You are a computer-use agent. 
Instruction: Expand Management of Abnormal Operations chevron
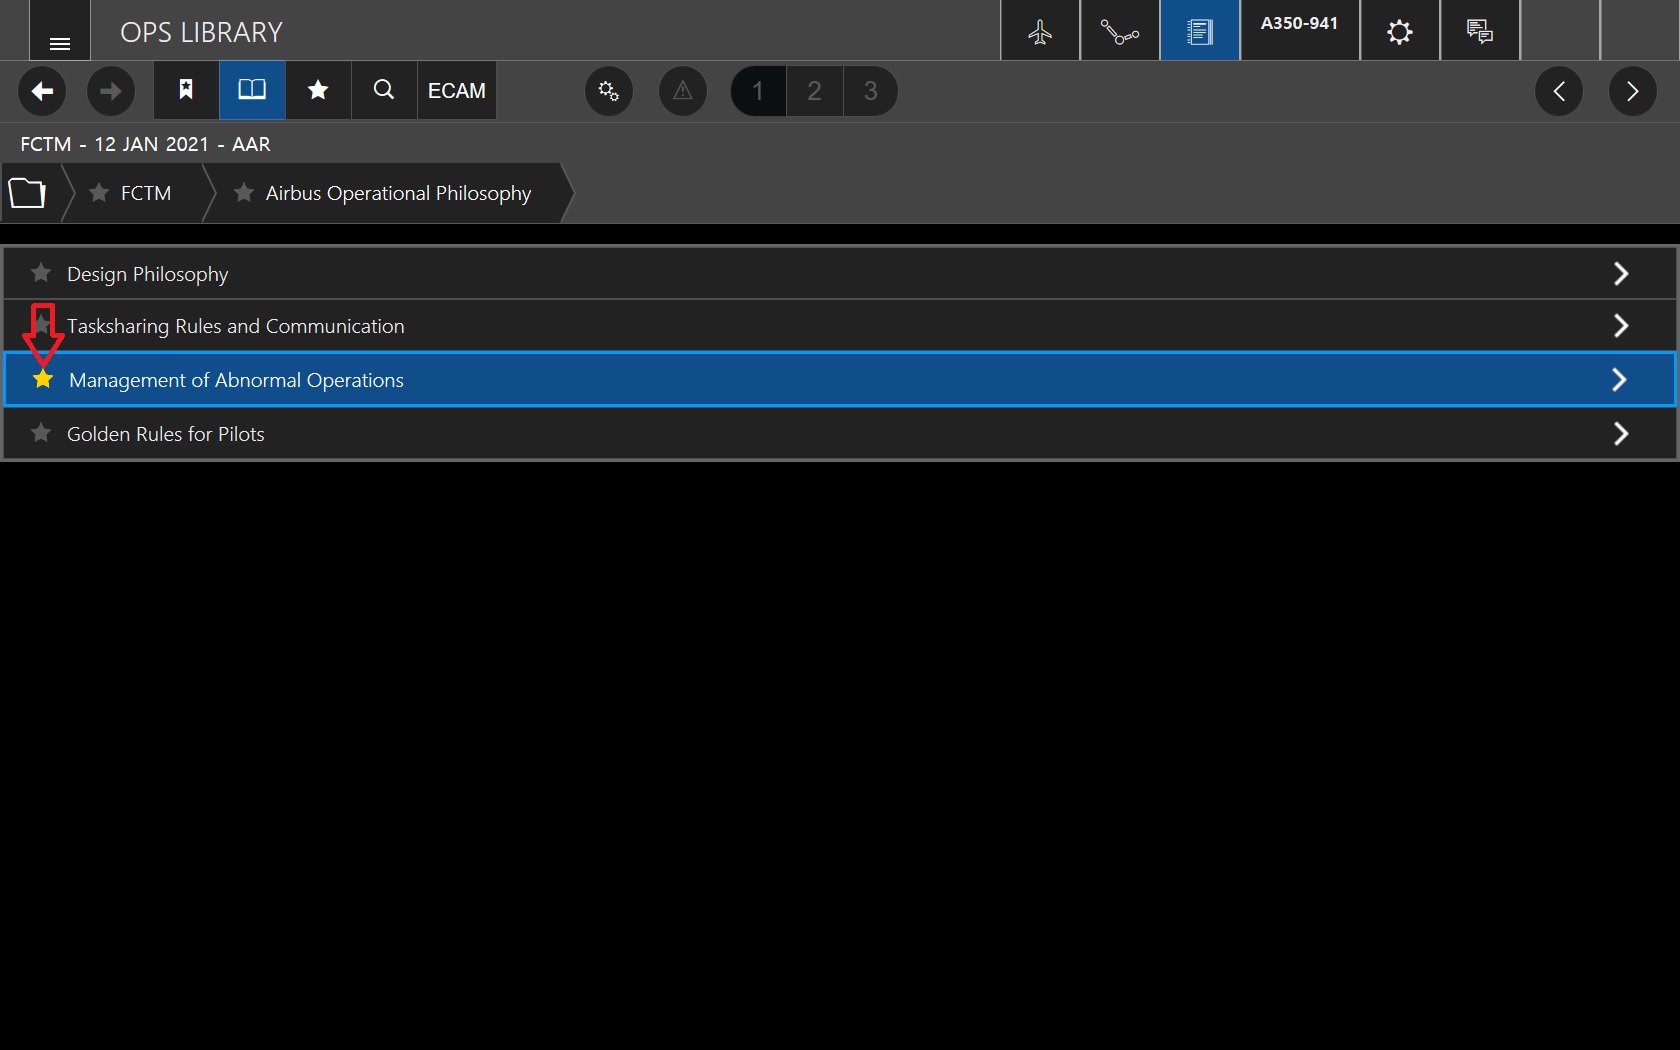pos(1620,379)
